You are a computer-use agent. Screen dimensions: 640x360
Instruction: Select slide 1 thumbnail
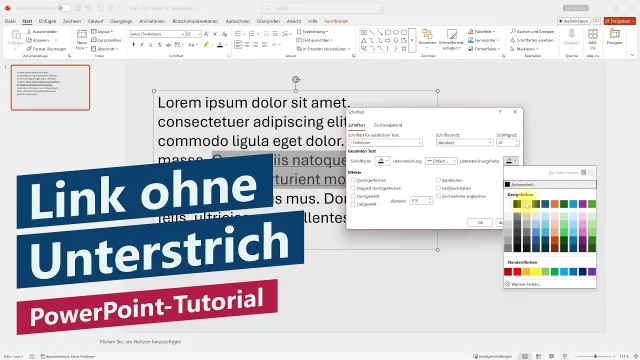click(x=50, y=87)
